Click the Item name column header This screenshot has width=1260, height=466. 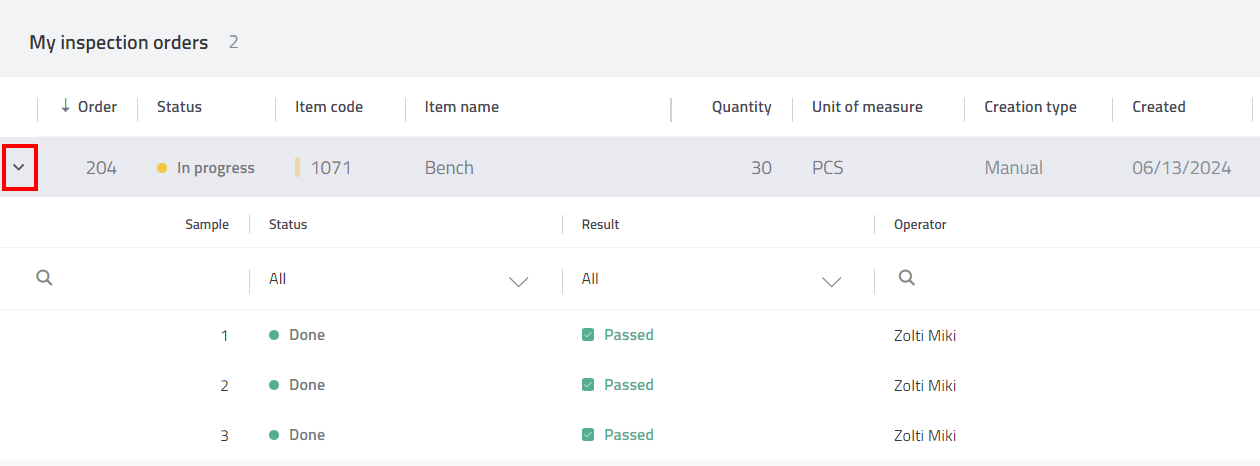click(461, 107)
